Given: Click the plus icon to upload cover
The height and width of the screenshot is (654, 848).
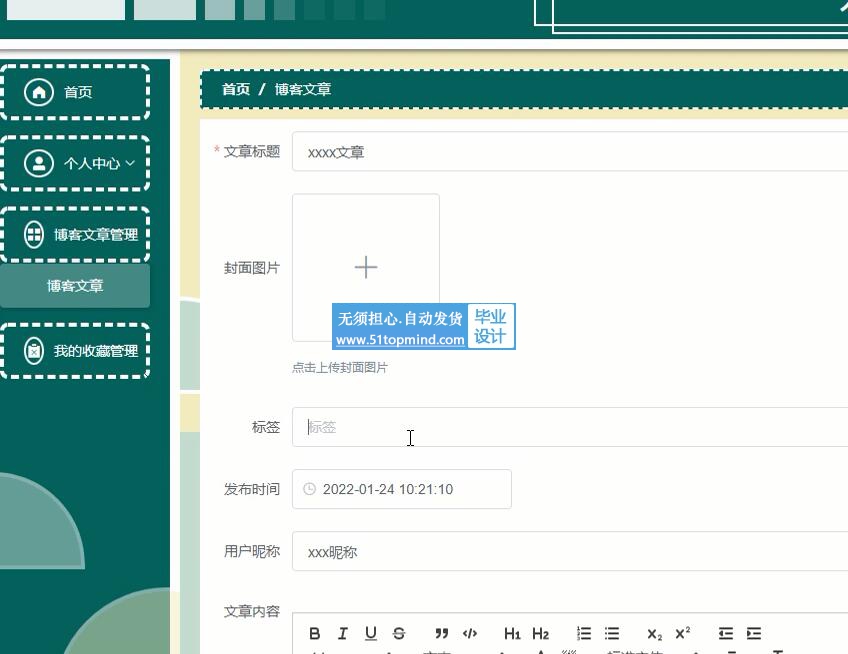Looking at the screenshot, I should 366,267.
